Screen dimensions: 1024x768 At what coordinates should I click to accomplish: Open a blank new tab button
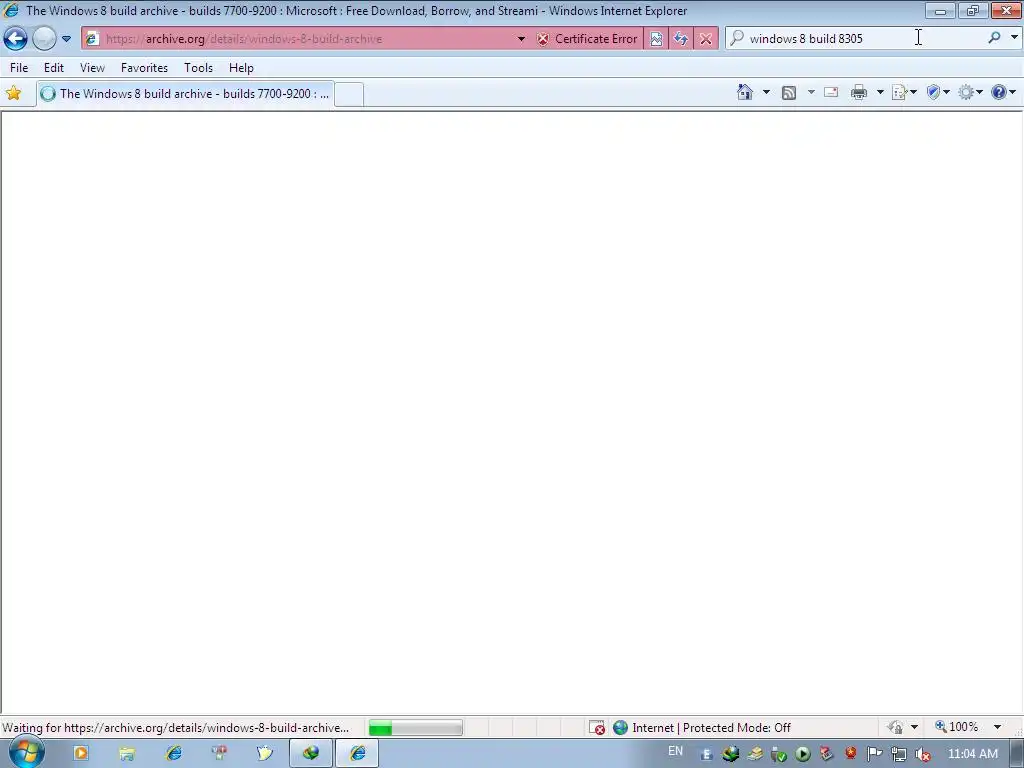click(x=349, y=95)
